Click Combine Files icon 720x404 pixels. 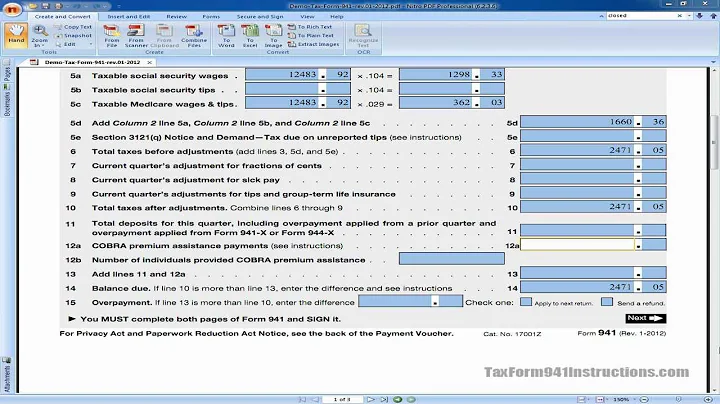[194, 36]
